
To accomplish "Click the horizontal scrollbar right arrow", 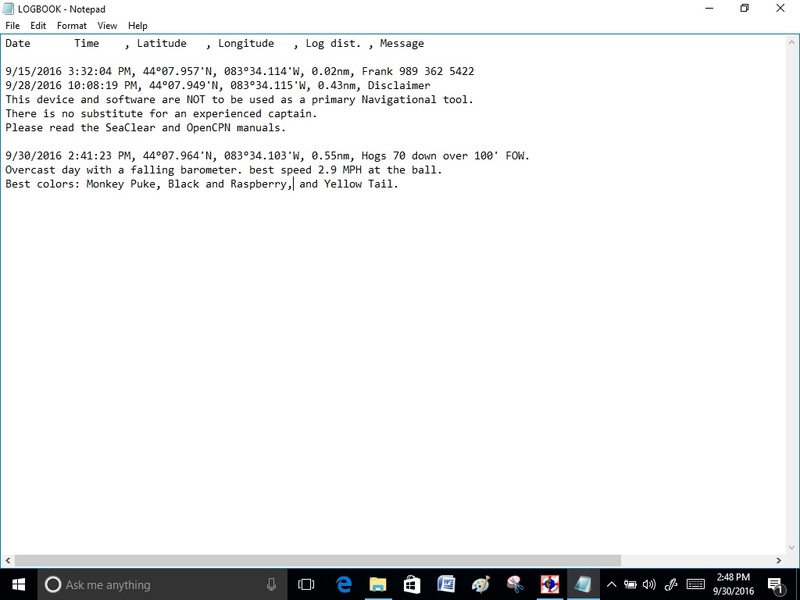I will click(x=780, y=560).
